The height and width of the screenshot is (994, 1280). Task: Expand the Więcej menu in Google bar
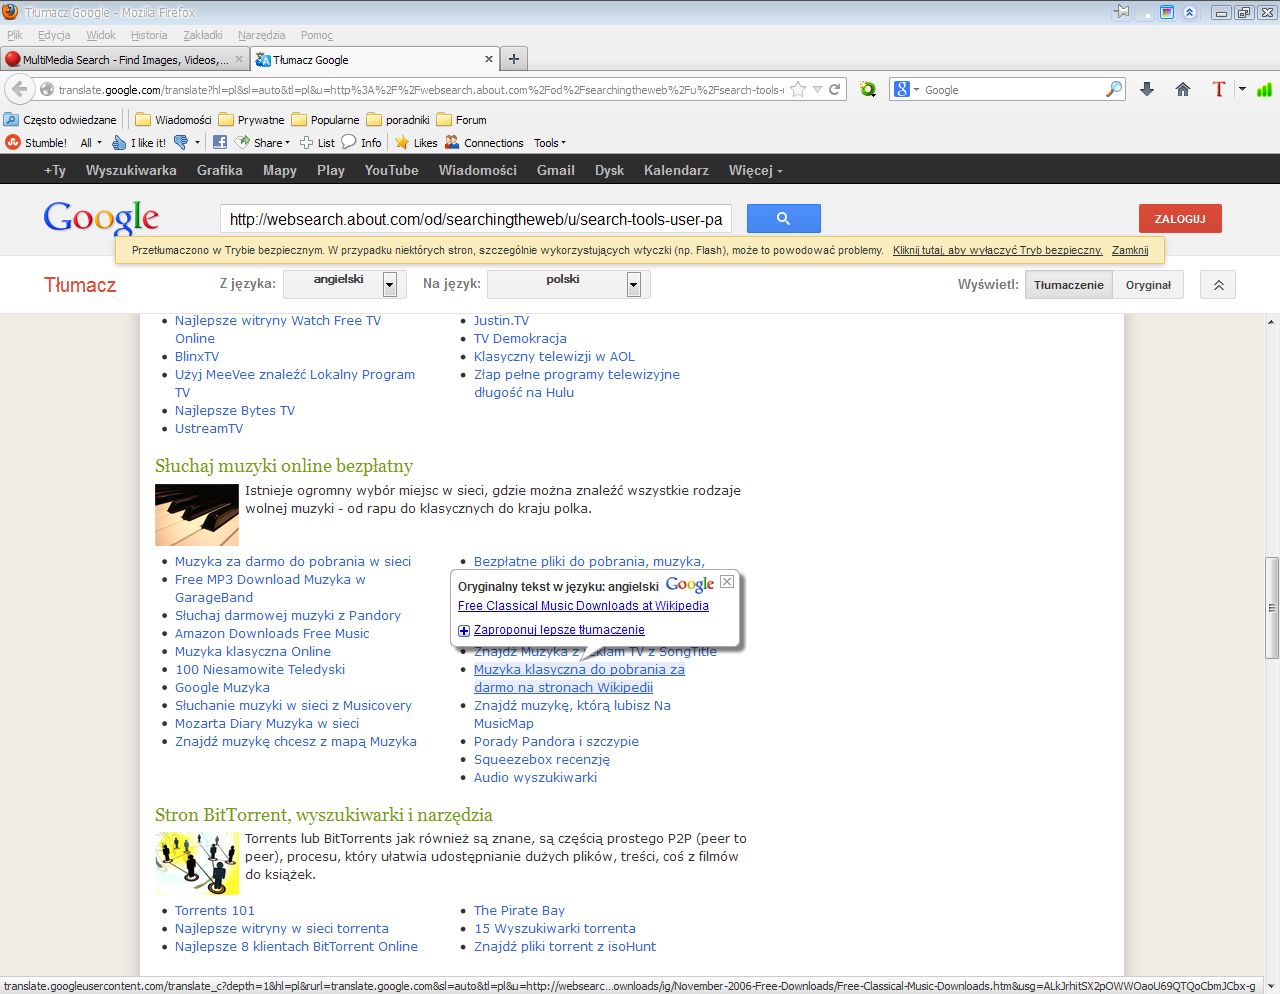(756, 170)
